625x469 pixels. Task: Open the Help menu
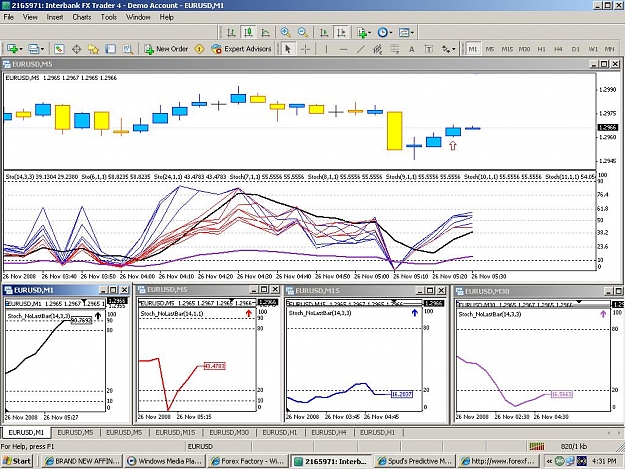167,17
